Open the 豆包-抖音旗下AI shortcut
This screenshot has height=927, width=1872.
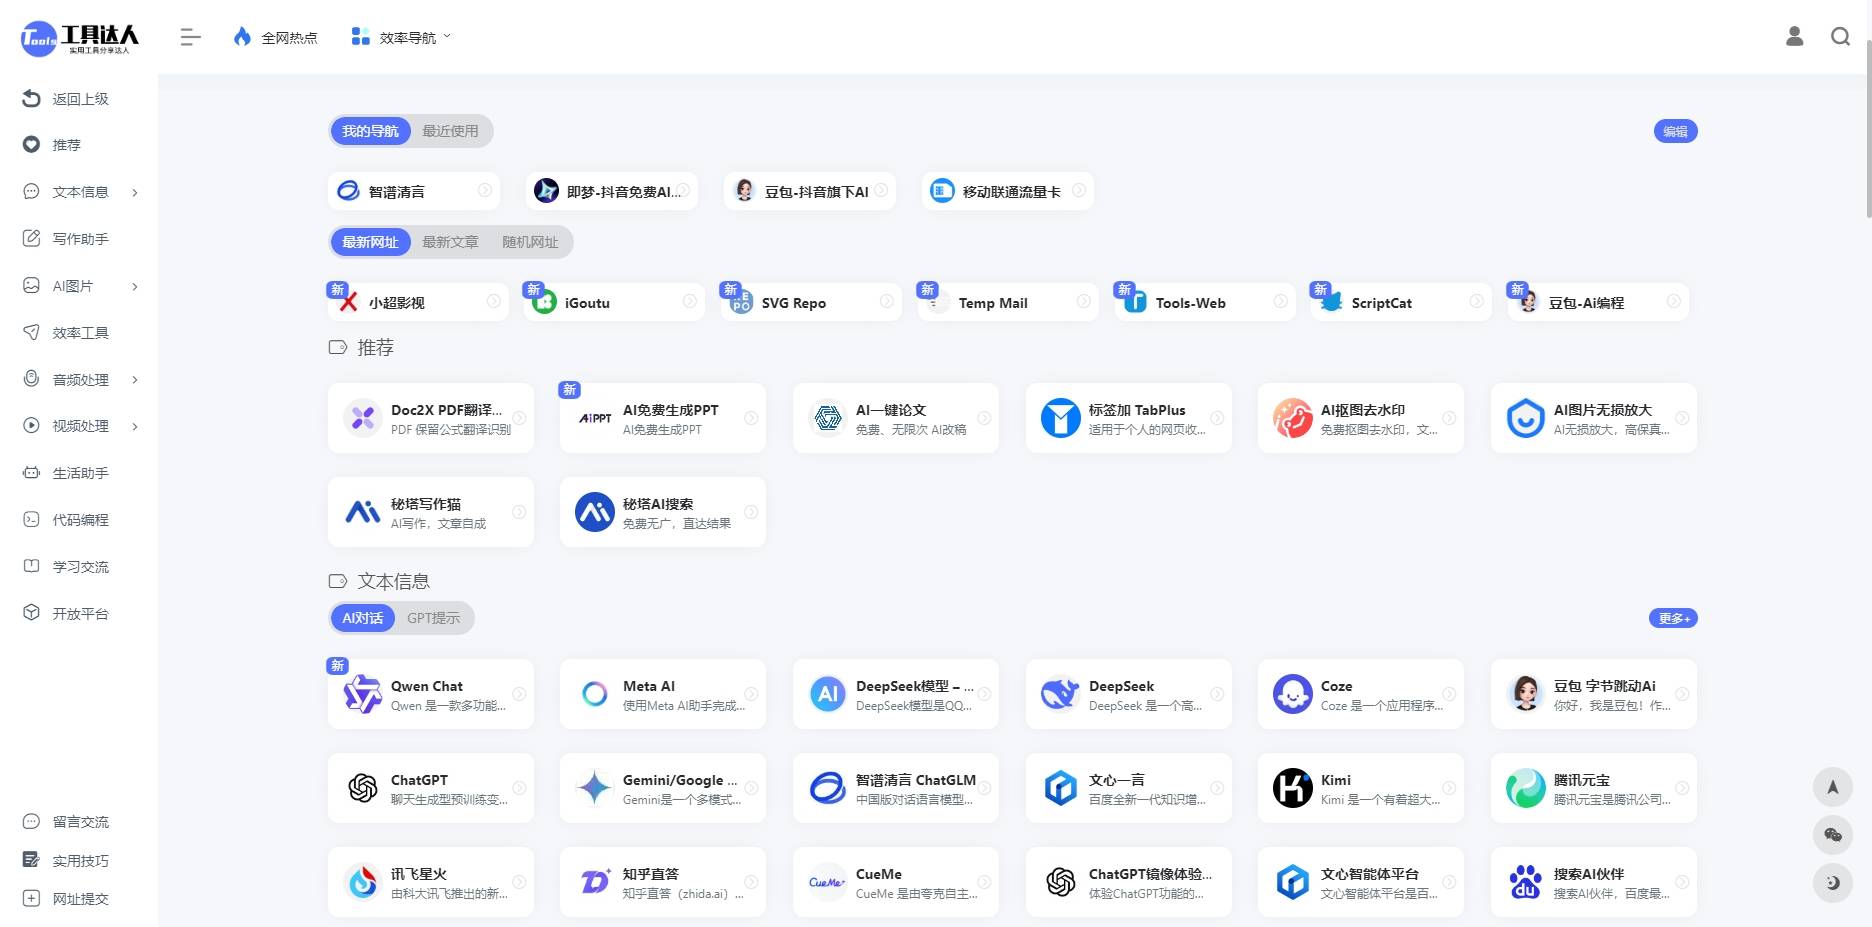point(809,191)
